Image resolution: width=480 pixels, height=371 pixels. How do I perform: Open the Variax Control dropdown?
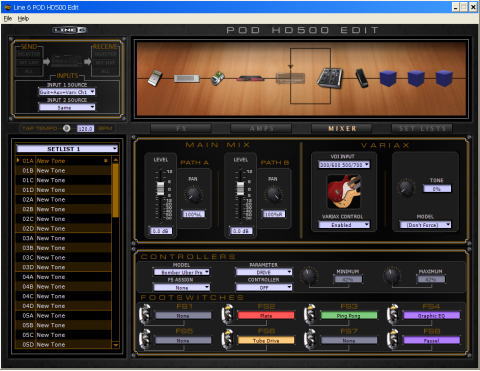344,225
